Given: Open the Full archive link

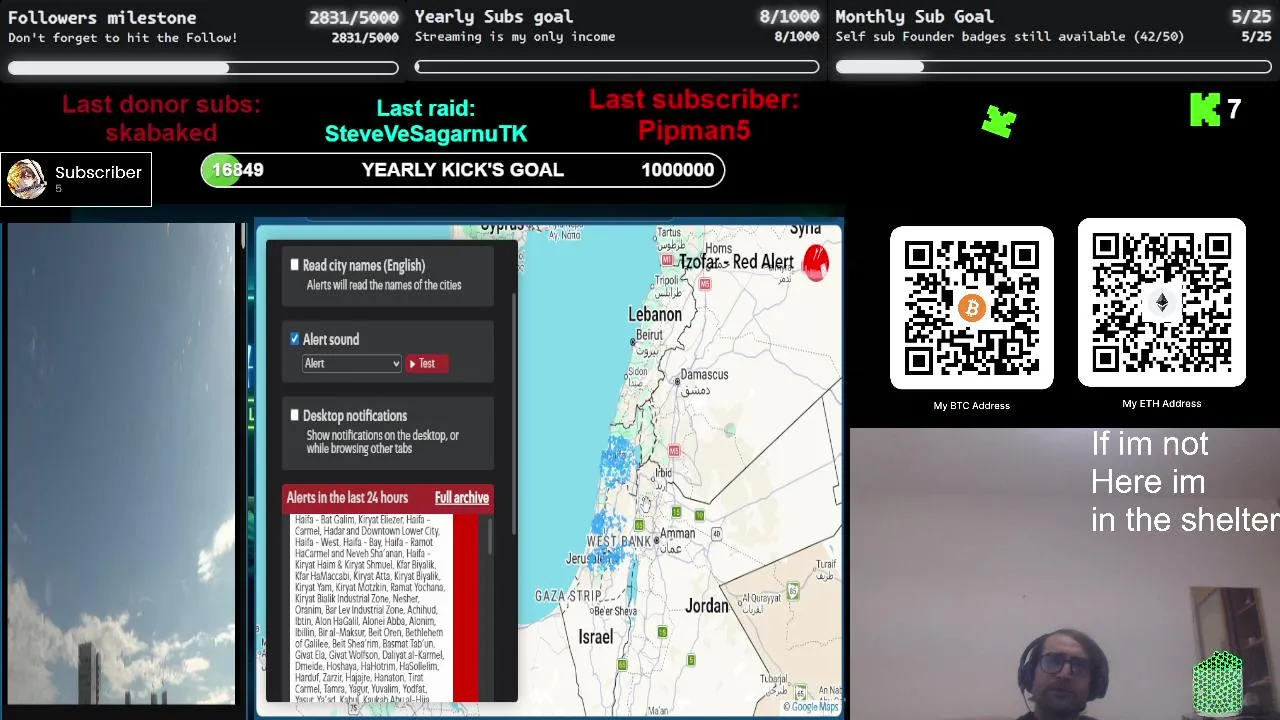Looking at the screenshot, I should point(462,498).
